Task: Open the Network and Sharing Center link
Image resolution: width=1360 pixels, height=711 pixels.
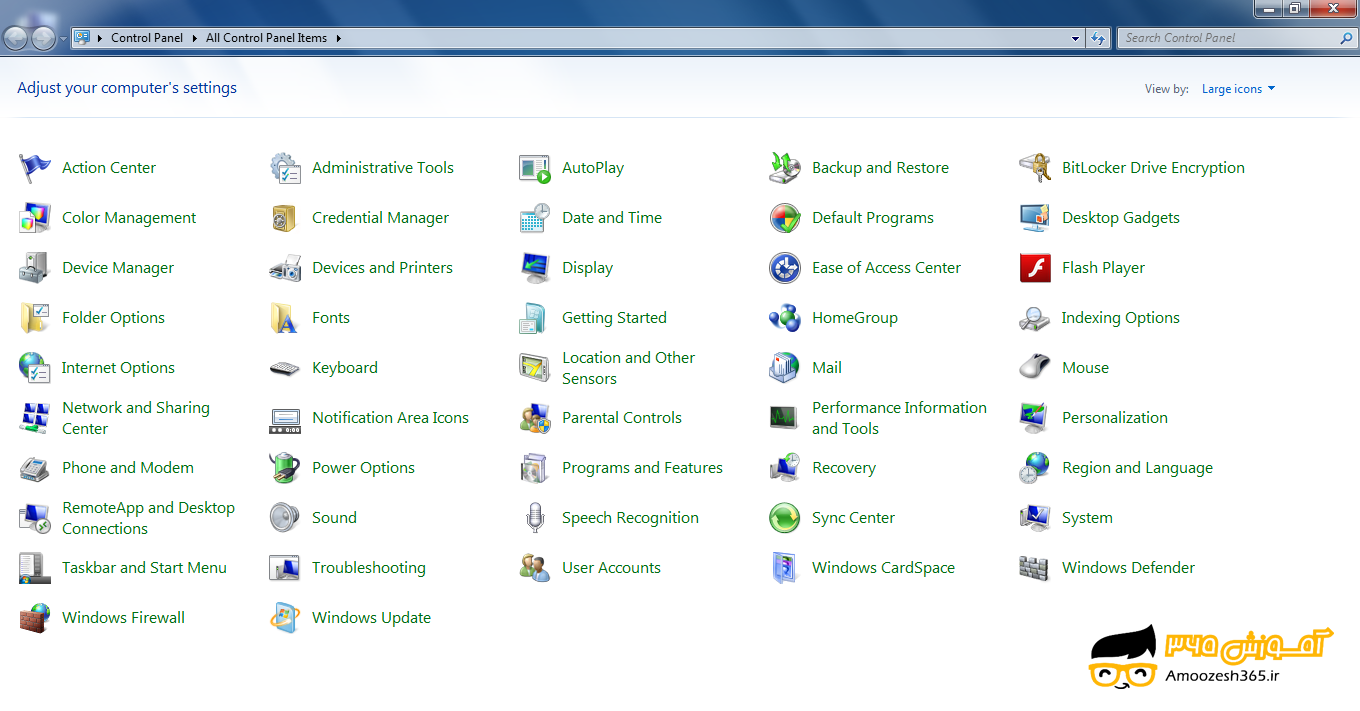Action: [136, 418]
